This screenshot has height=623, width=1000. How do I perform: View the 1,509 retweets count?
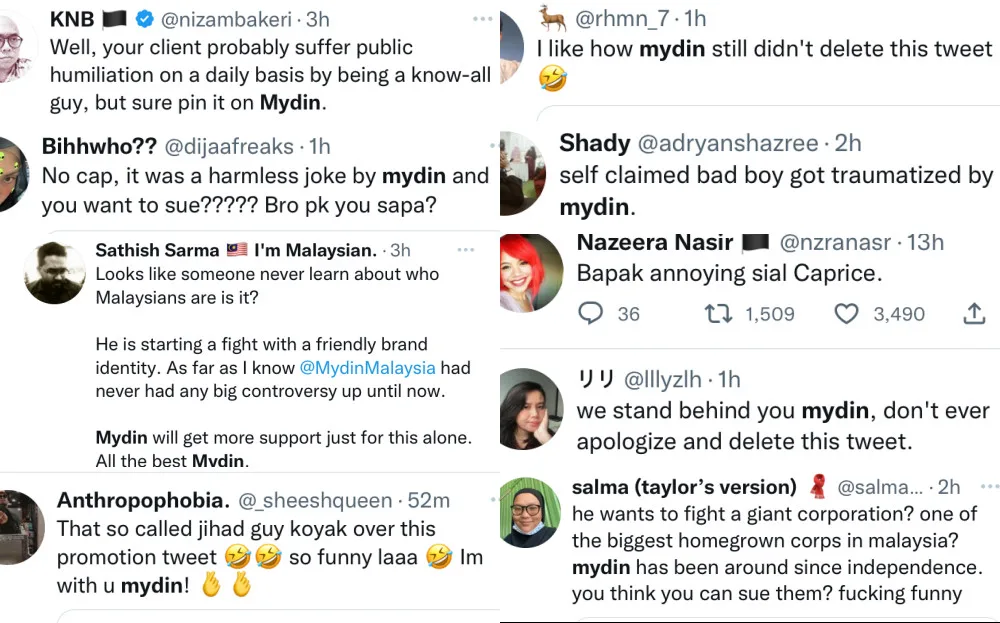pyautogui.click(x=769, y=314)
